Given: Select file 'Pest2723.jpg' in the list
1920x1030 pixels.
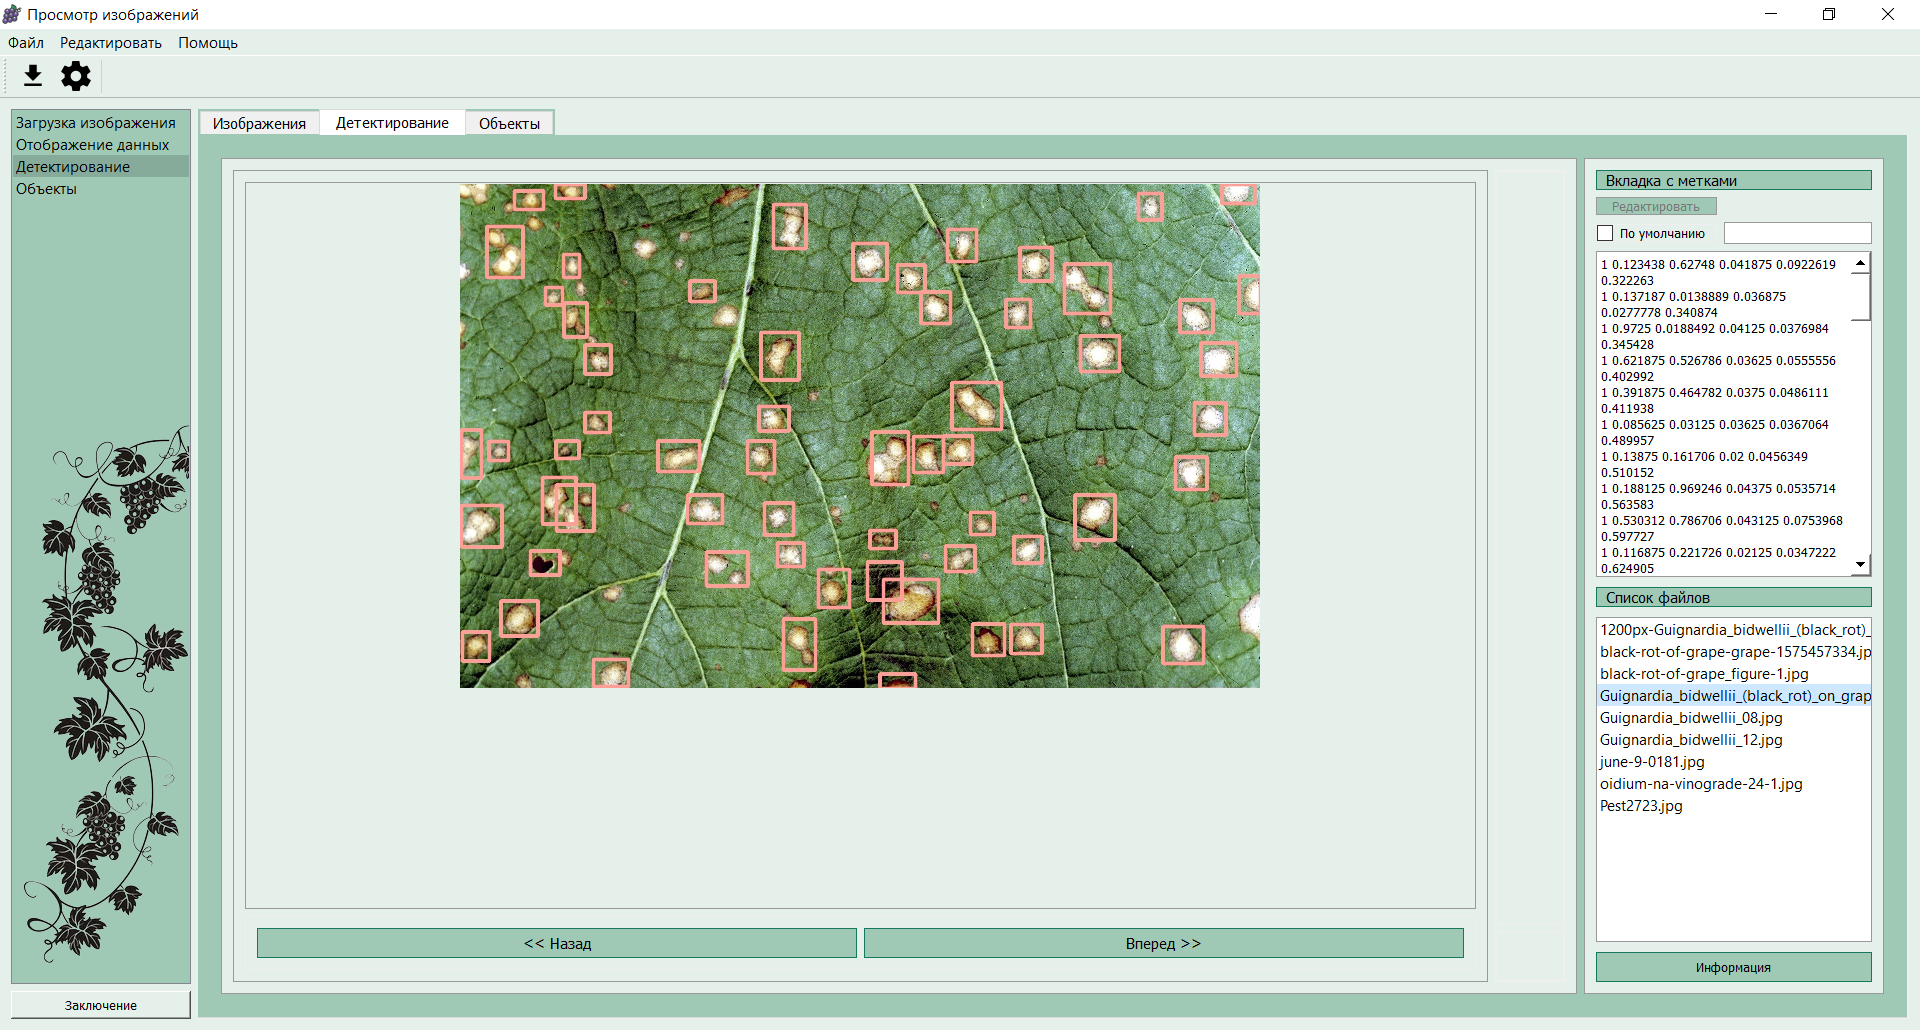Looking at the screenshot, I should 1641,806.
